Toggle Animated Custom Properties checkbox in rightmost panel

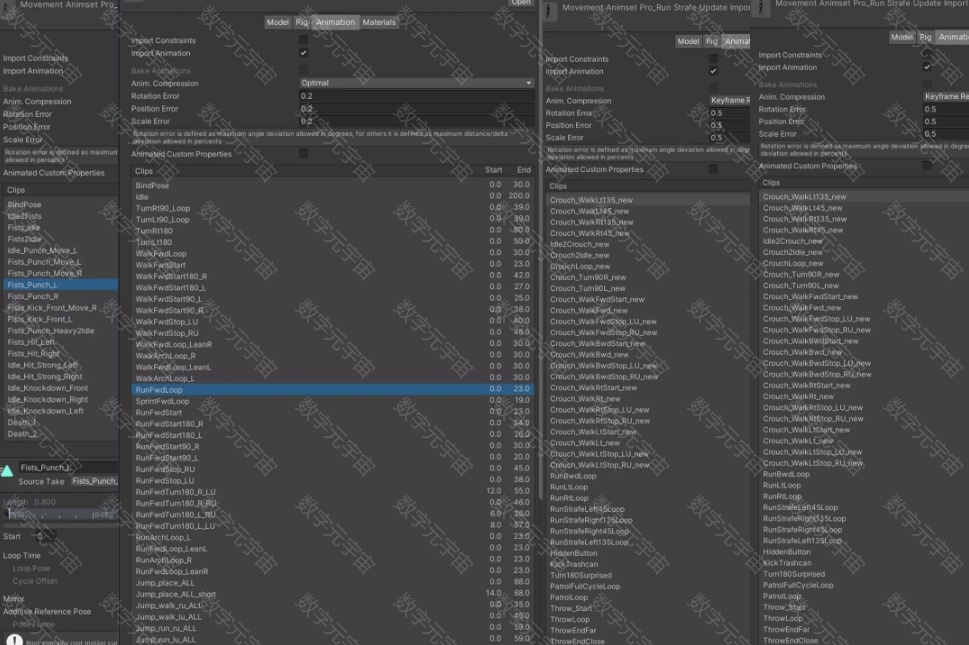(x=927, y=166)
